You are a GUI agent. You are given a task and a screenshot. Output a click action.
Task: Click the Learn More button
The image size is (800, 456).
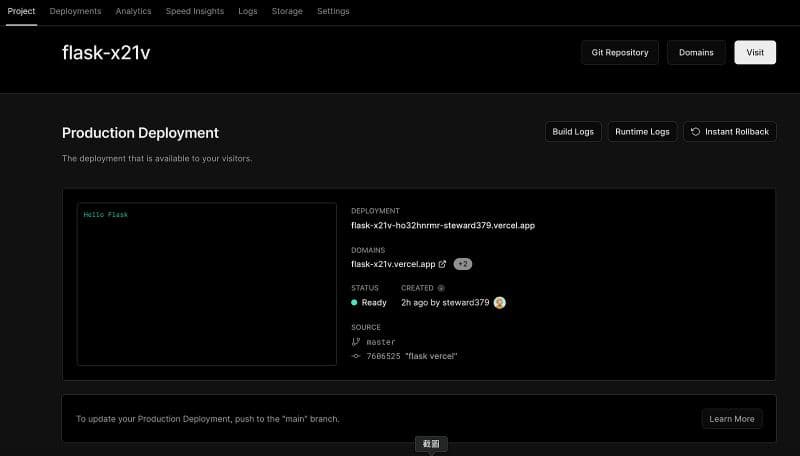click(x=731, y=419)
